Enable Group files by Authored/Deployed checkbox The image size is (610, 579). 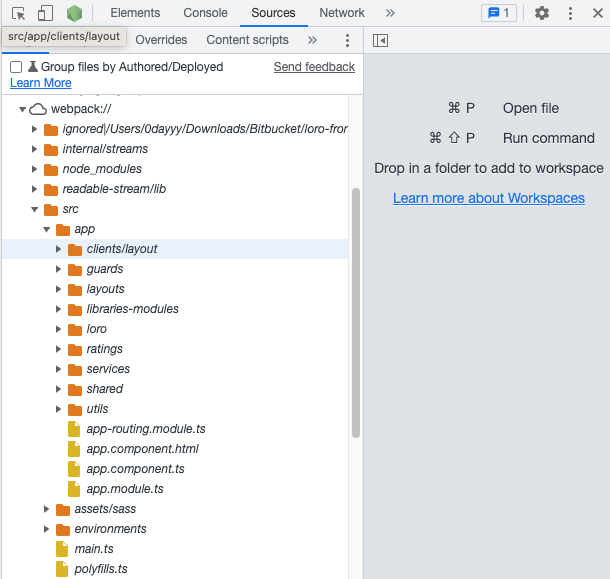(x=16, y=67)
